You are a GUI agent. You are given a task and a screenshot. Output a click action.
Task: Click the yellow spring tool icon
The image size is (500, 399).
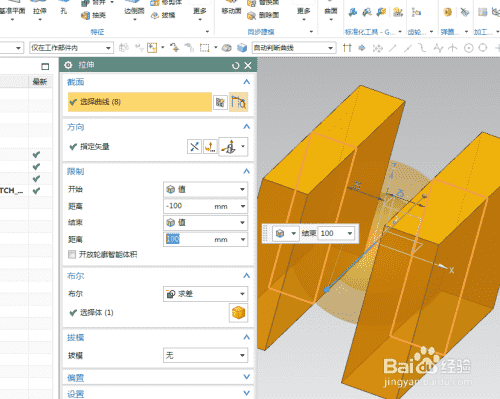click(448, 12)
